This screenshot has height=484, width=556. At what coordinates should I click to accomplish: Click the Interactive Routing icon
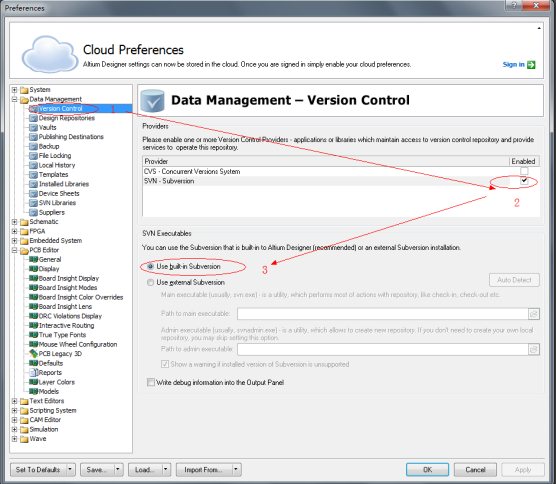point(33,326)
